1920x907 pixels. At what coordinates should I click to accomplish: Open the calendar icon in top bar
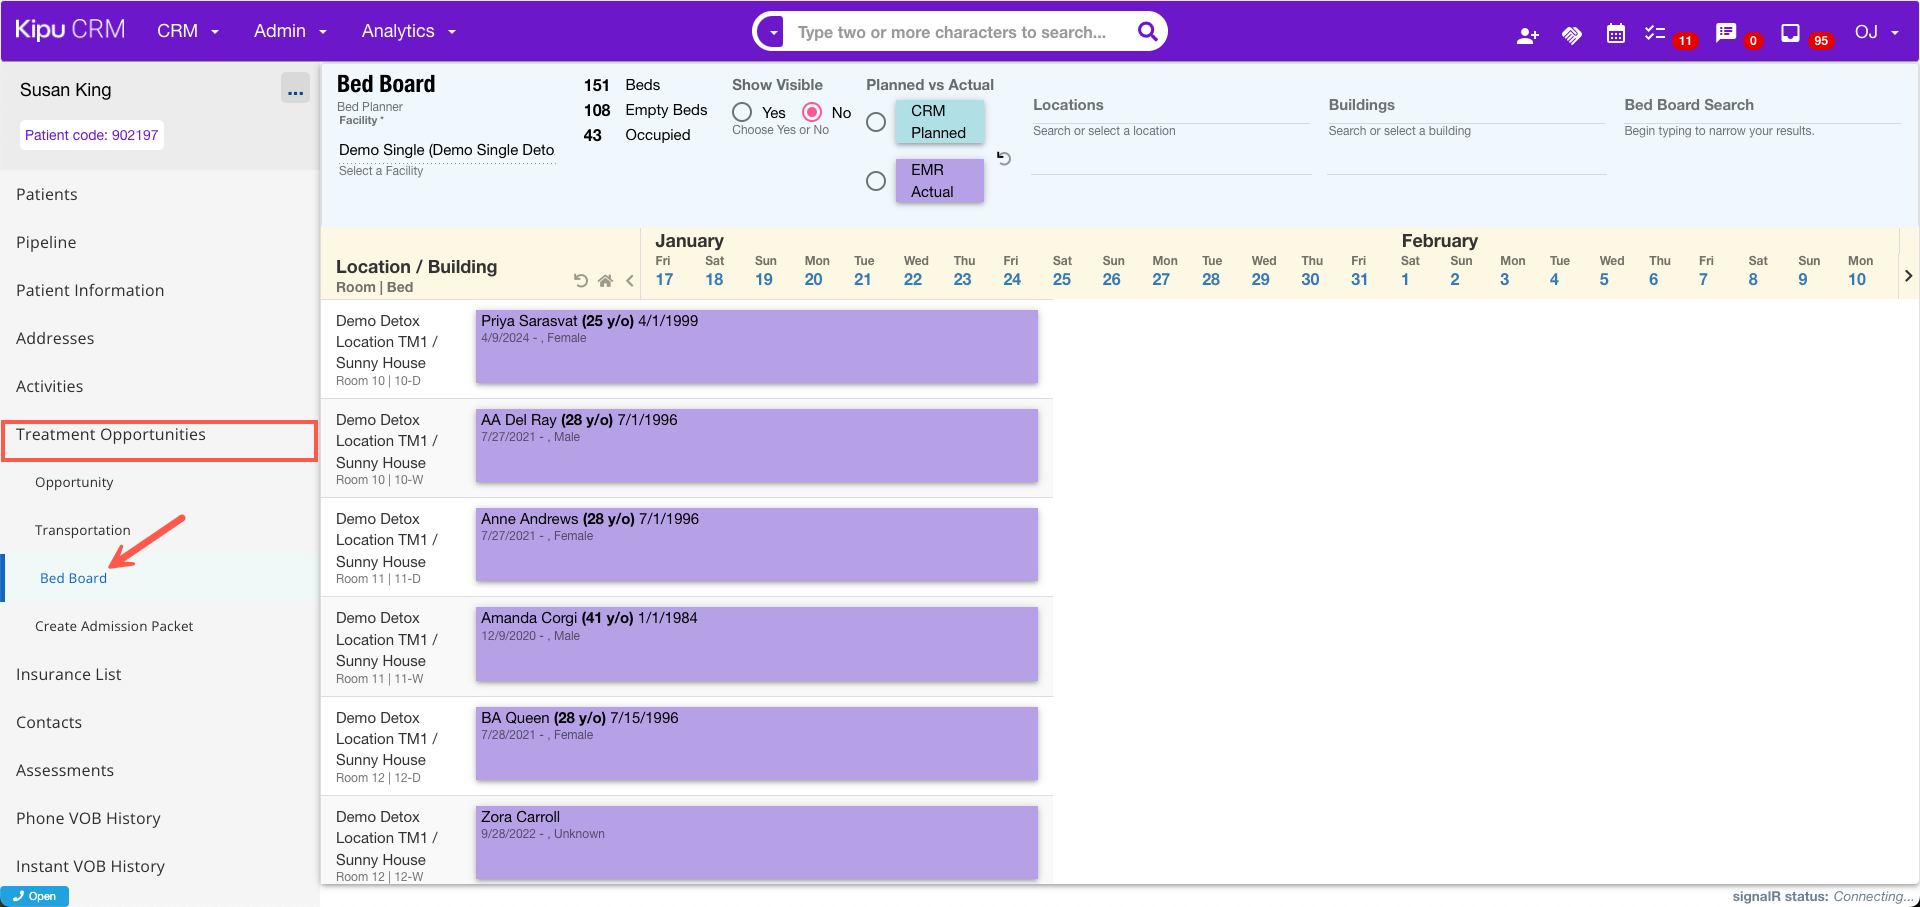click(x=1615, y=34)
